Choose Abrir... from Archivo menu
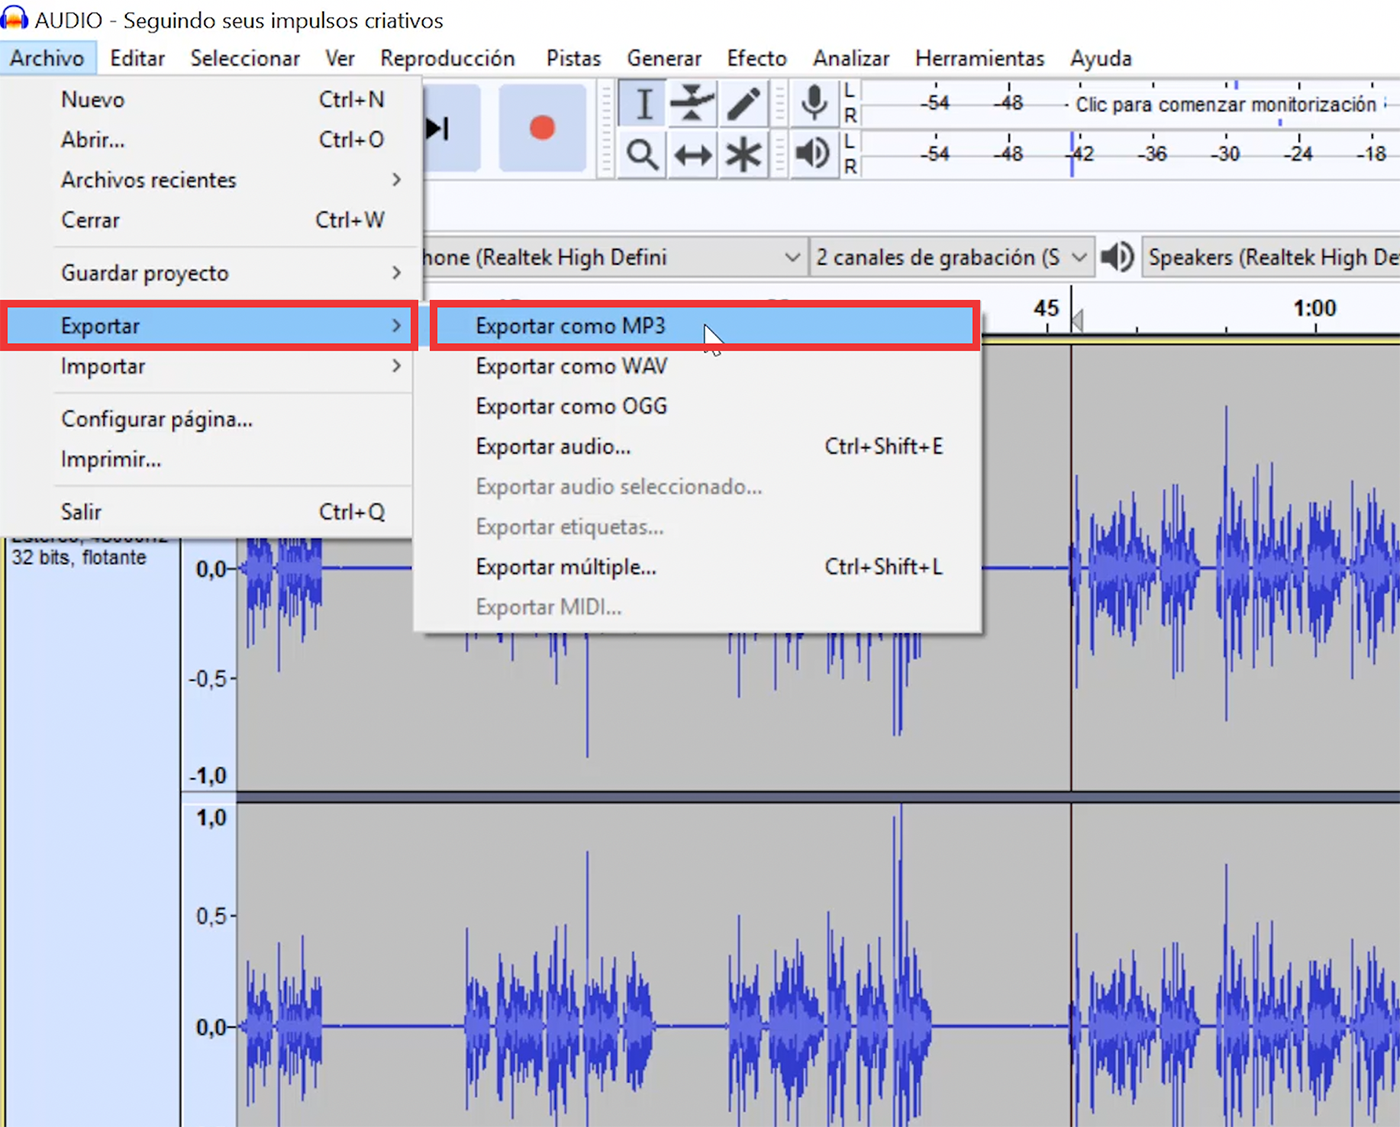This screenshot has width=1400, height=1127. [x=210, y=139]
